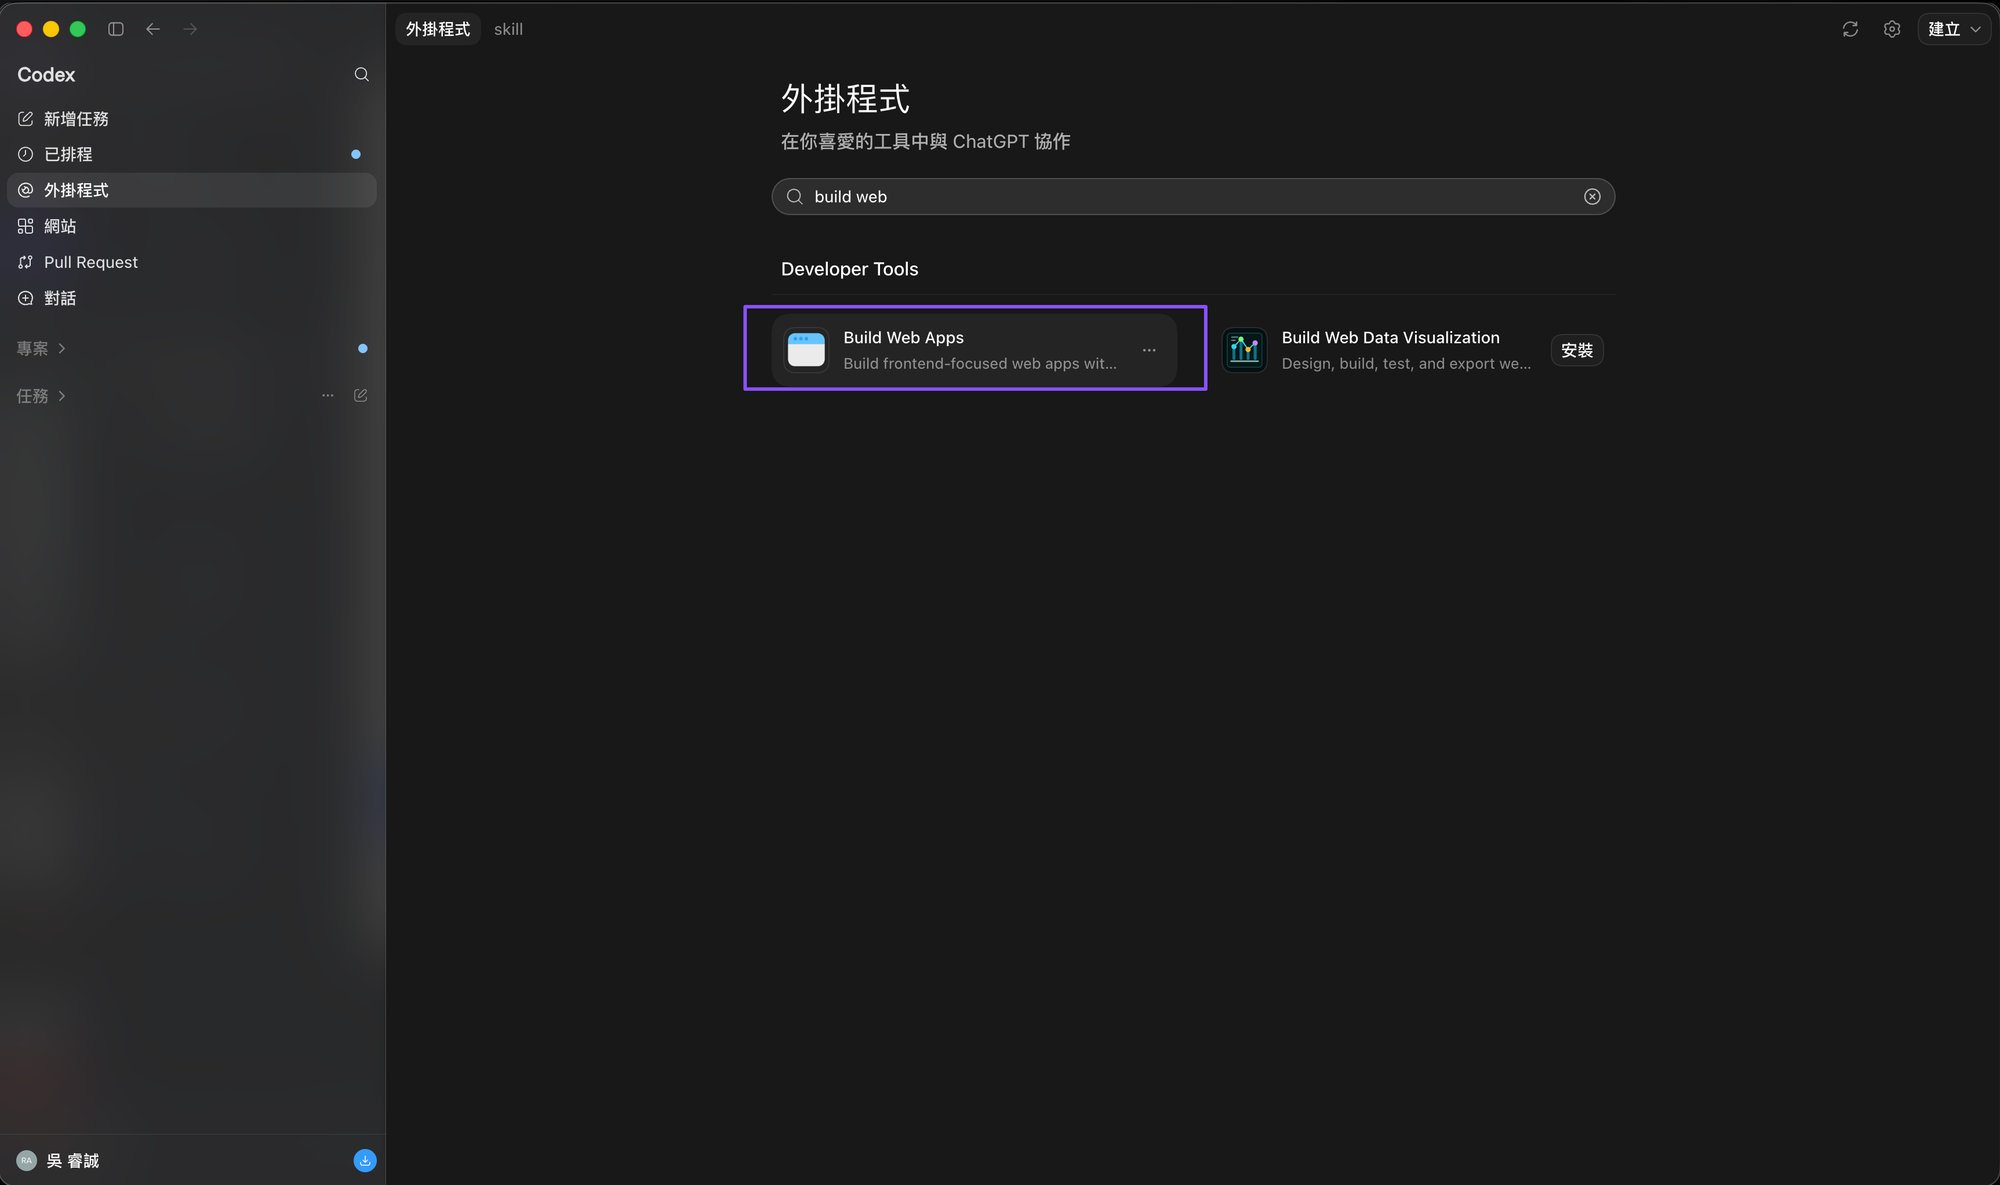Open the 吳 睿誠 account menu

point(72,1161)
